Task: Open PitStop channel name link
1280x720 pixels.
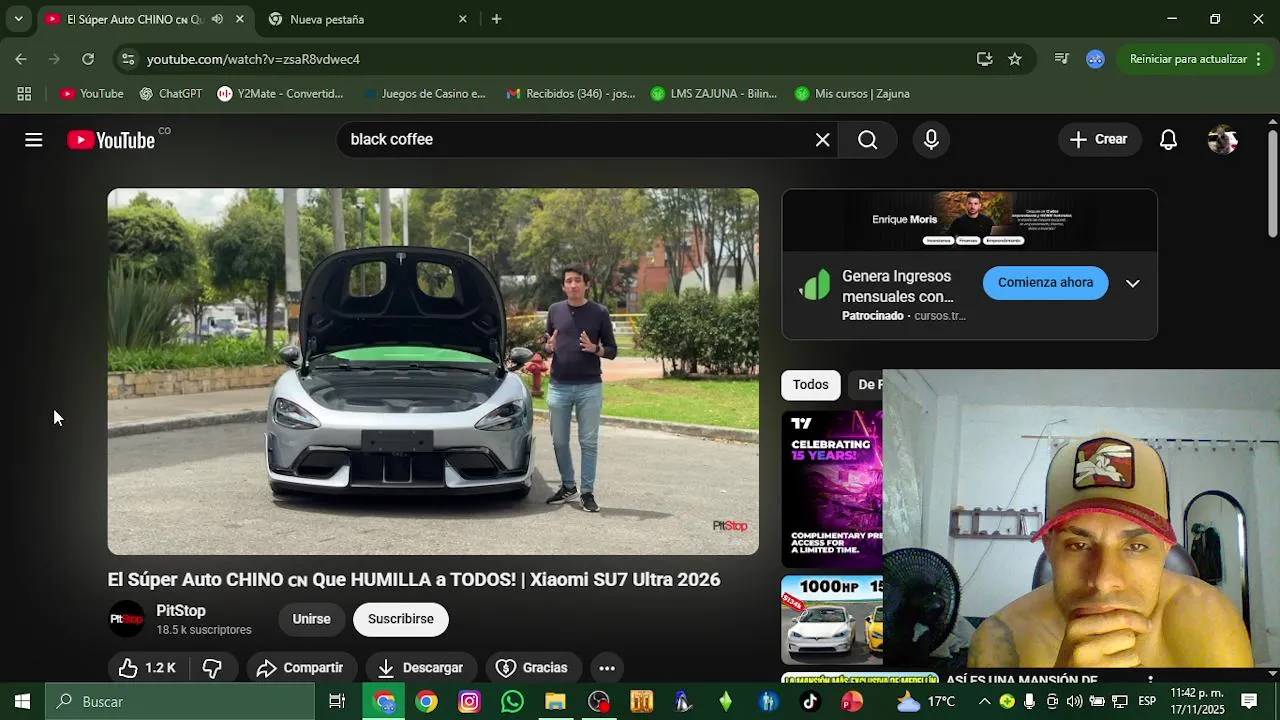Action: [x=181, y=611]
